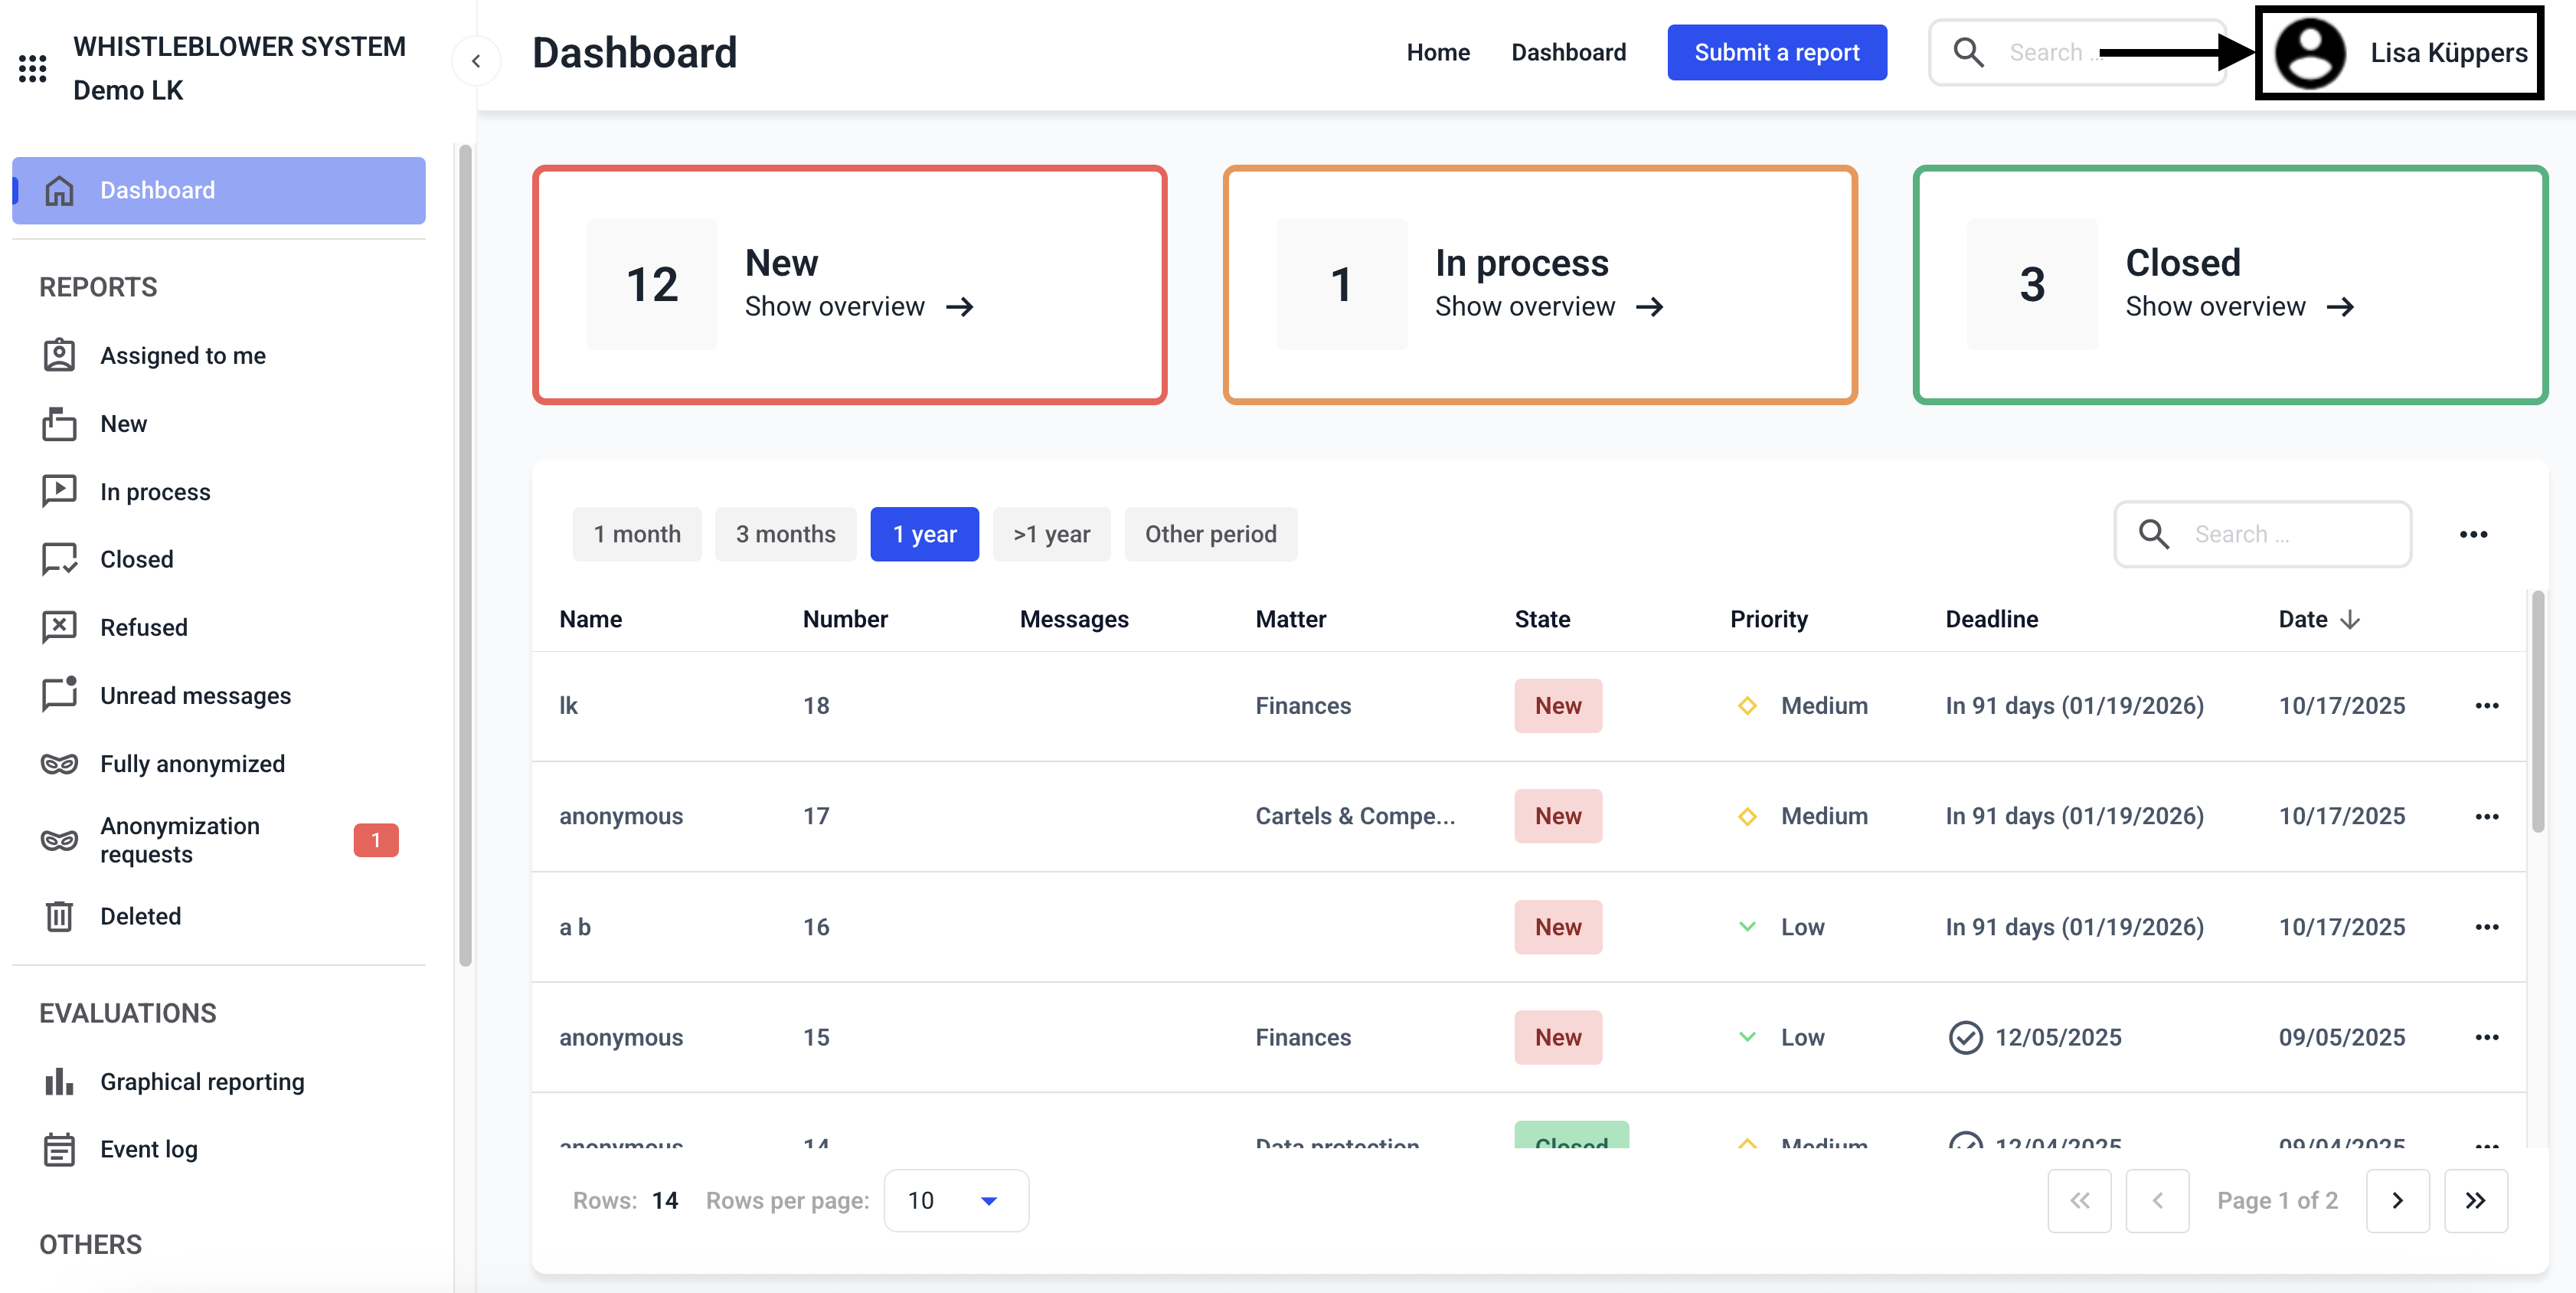Open Anonymization requests in the sidebar

pyautogui.click(x=180, y=840)
